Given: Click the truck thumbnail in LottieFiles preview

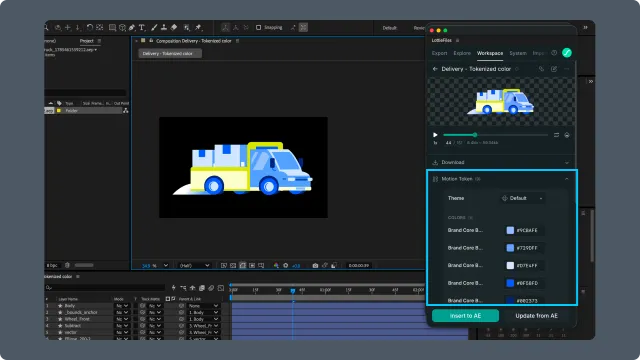Looking at the screenshot, I should click(x=500, y=102).
